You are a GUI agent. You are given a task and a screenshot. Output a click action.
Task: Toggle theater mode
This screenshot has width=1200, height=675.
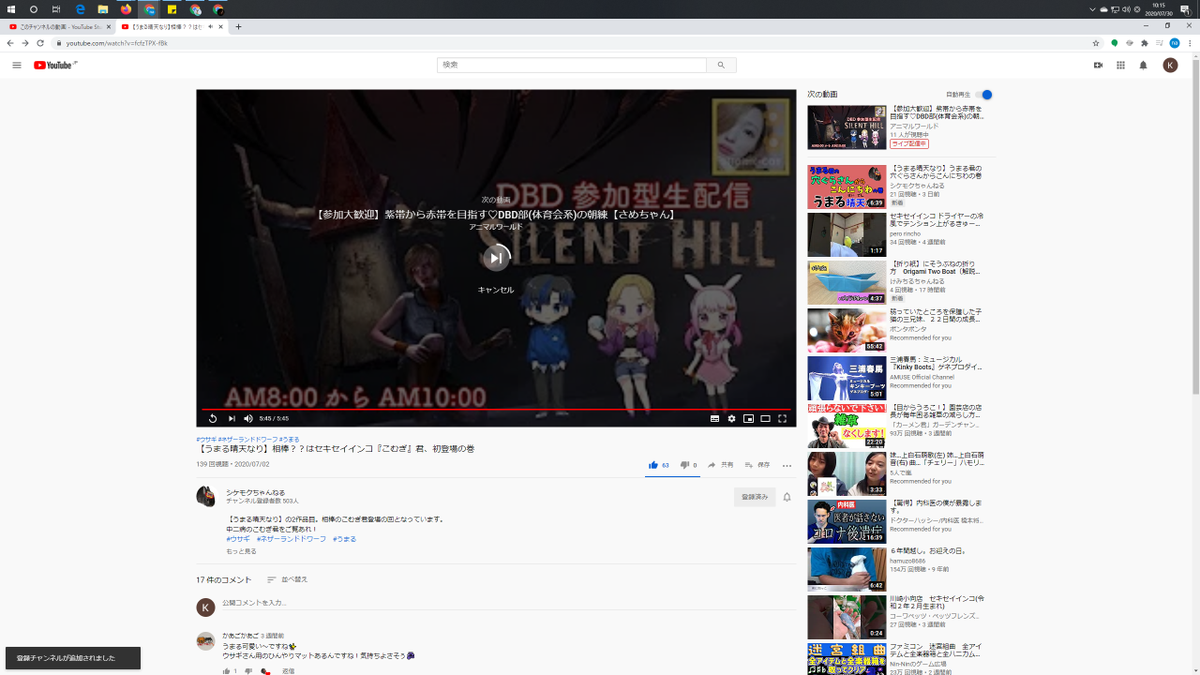pyautogui.click(x=765, y=418)
